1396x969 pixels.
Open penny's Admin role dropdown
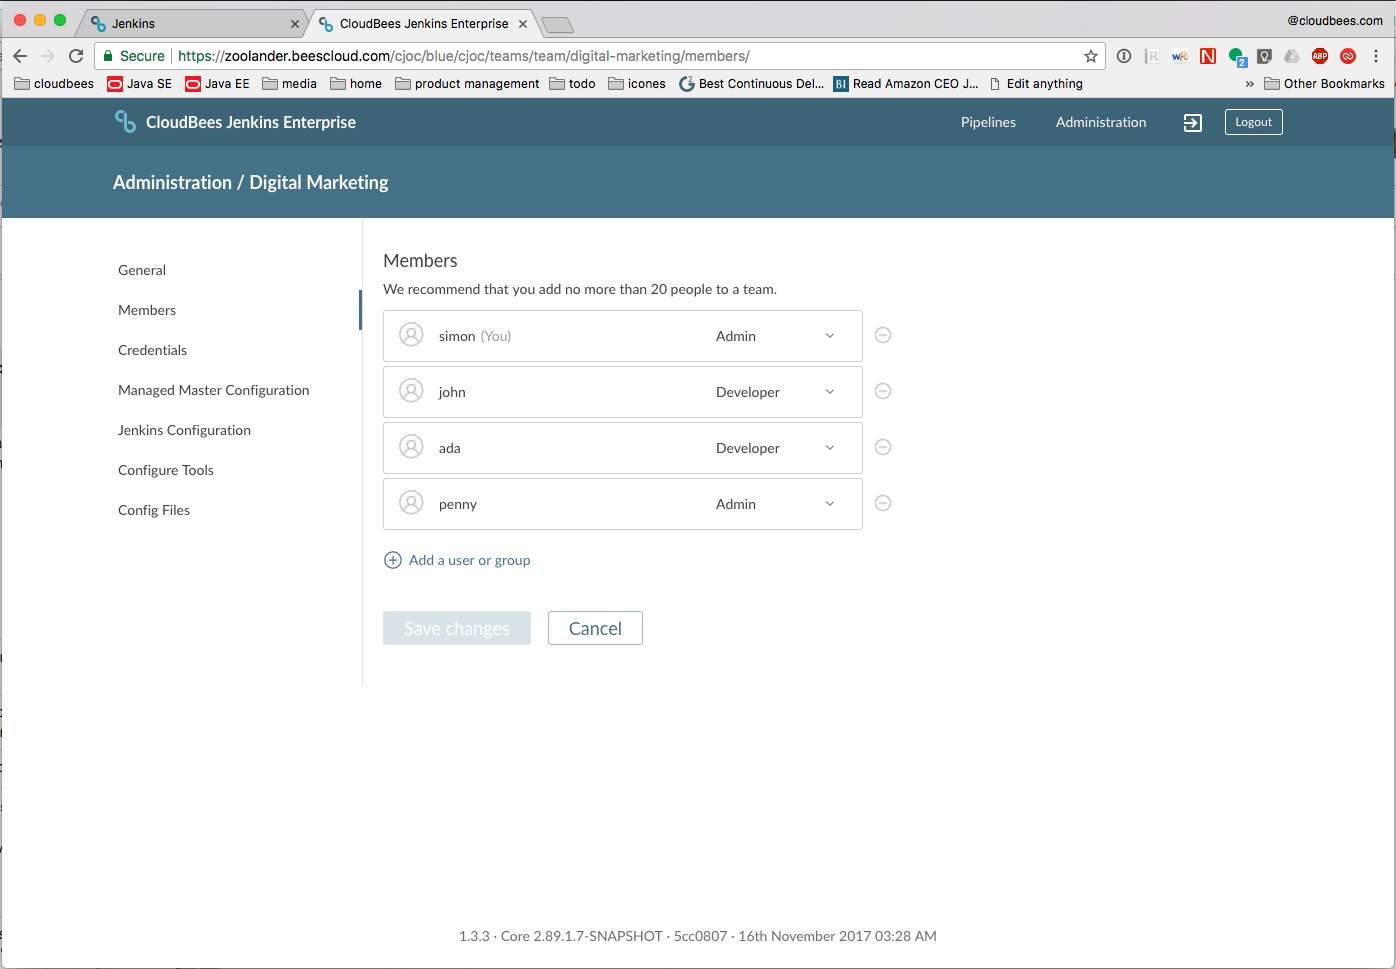(776, 504)
